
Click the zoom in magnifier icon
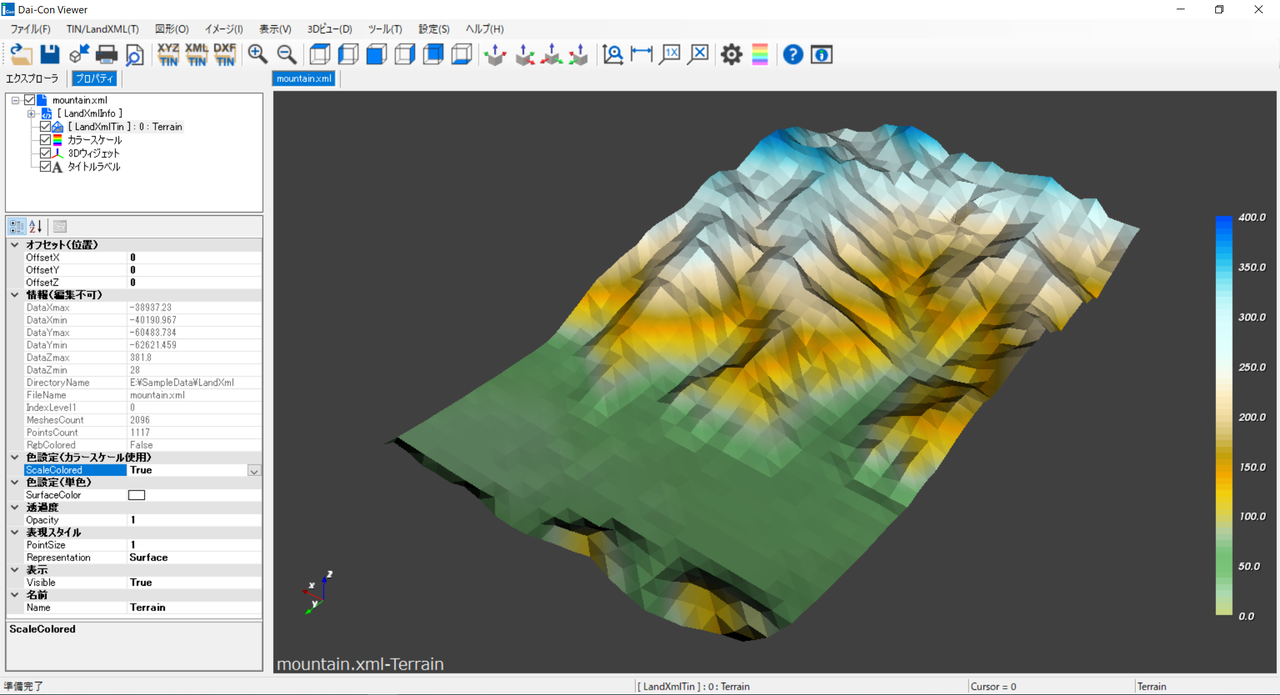tap(258, 54)
